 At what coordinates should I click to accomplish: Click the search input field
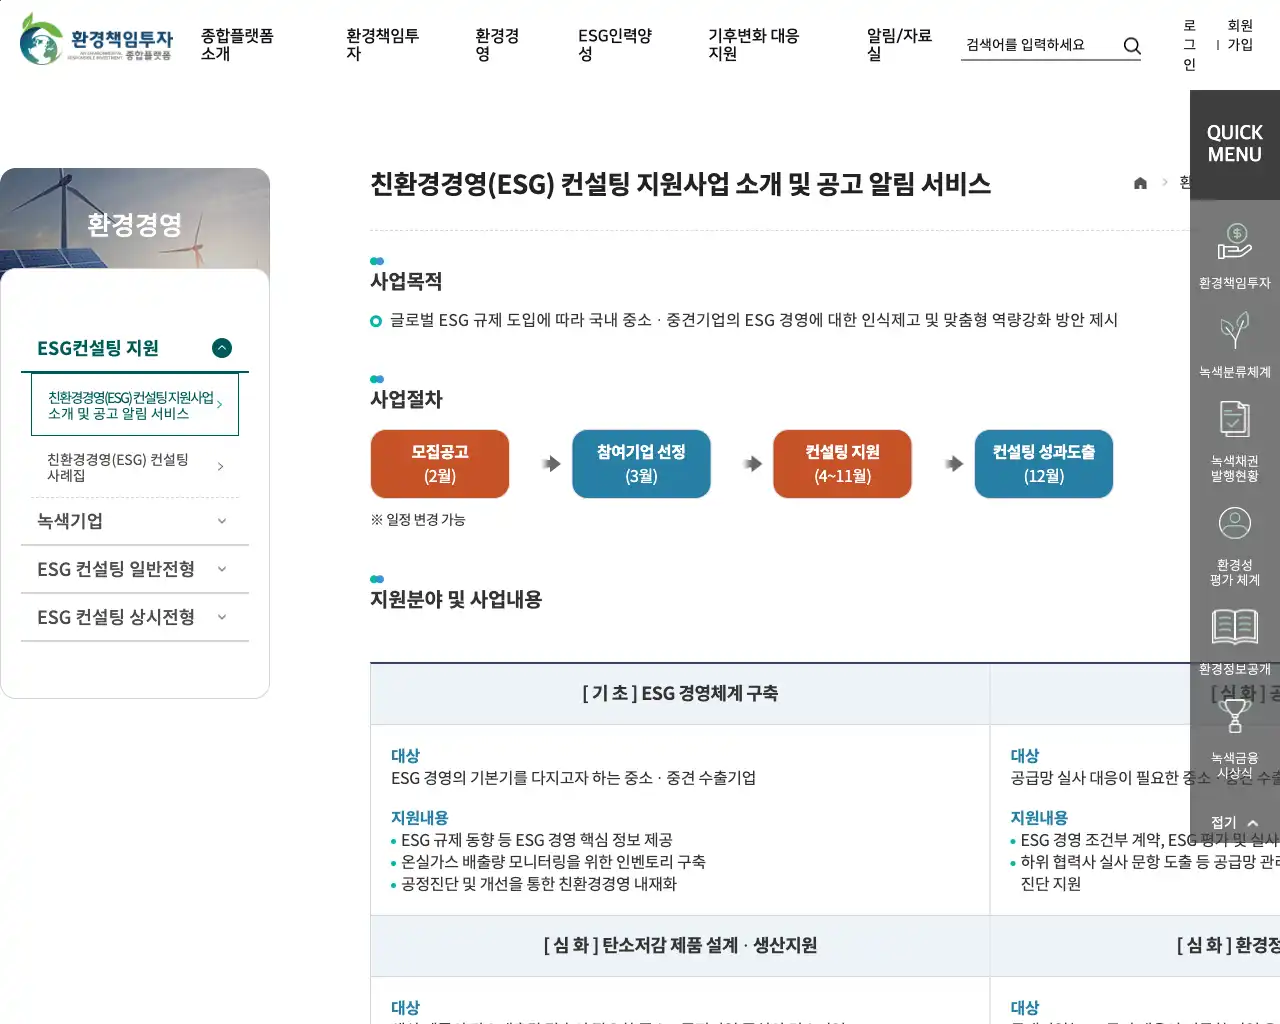pyautogui.click(x=1038, y=45)
